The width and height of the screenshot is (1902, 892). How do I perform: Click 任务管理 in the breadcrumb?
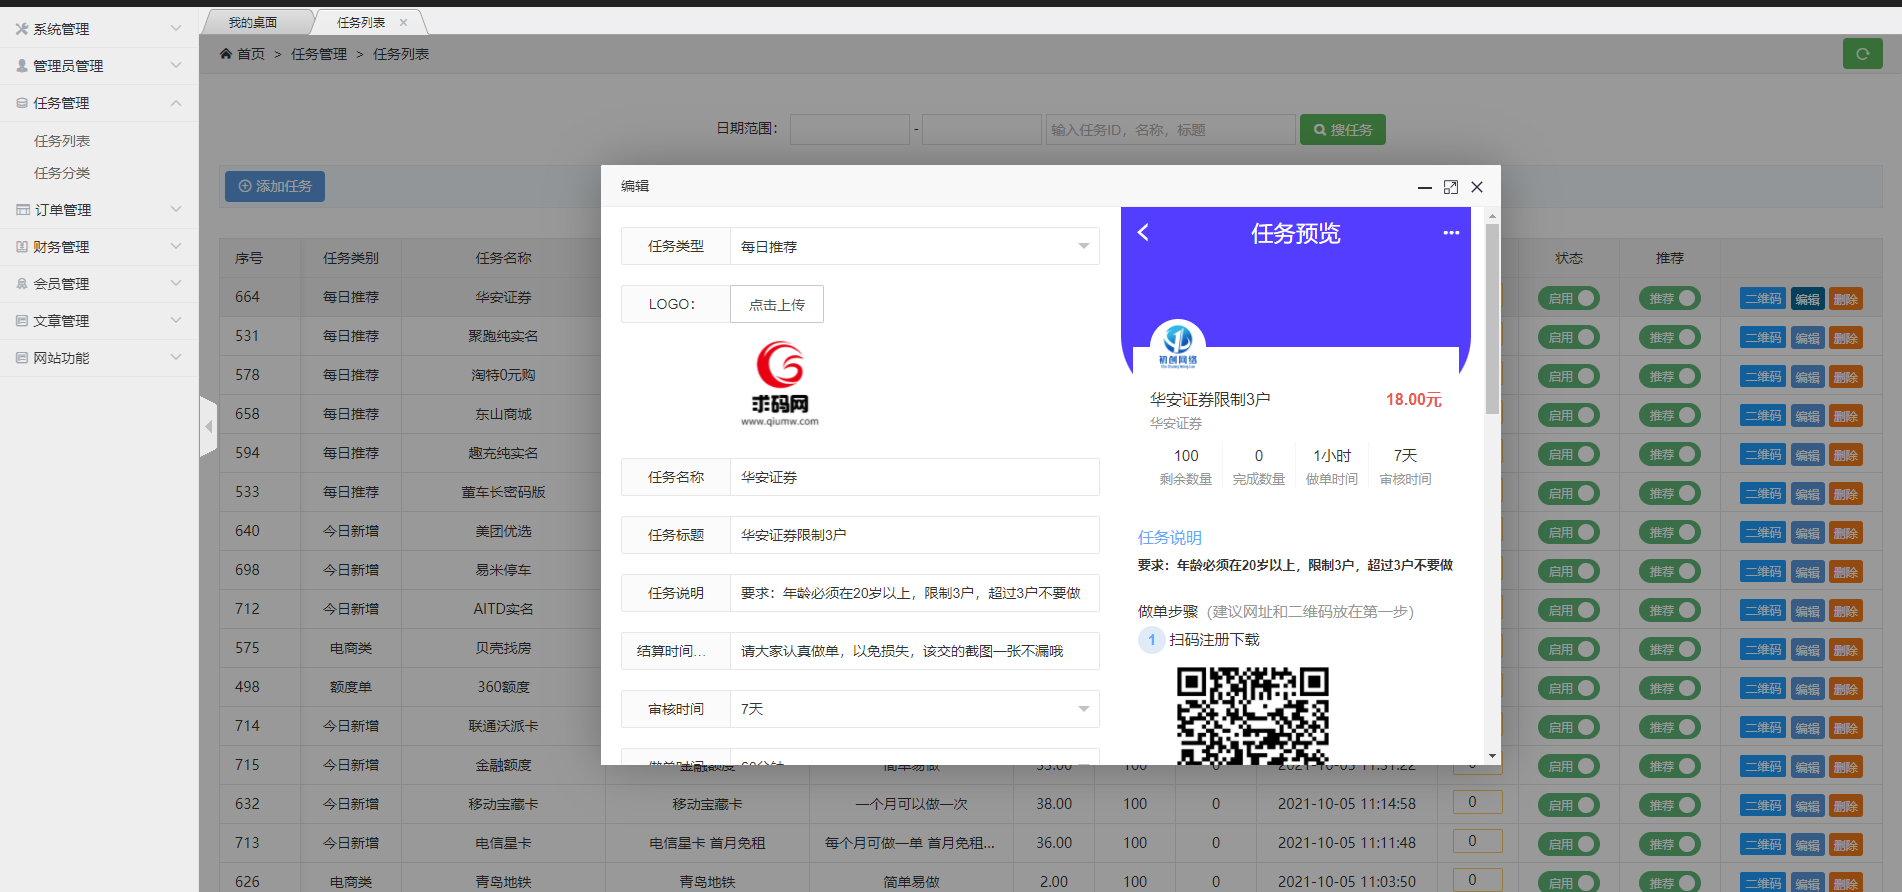tap(319, 54)
